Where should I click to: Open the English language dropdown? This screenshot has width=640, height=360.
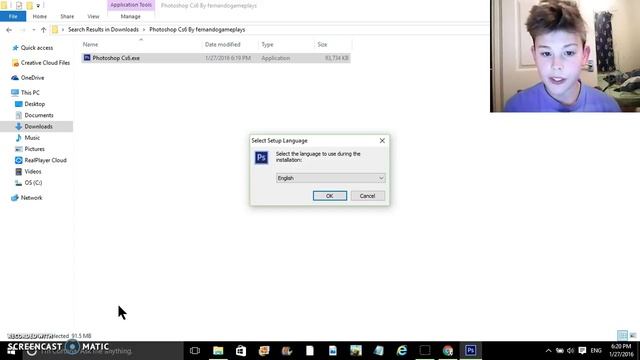click(x=330, y=178)
